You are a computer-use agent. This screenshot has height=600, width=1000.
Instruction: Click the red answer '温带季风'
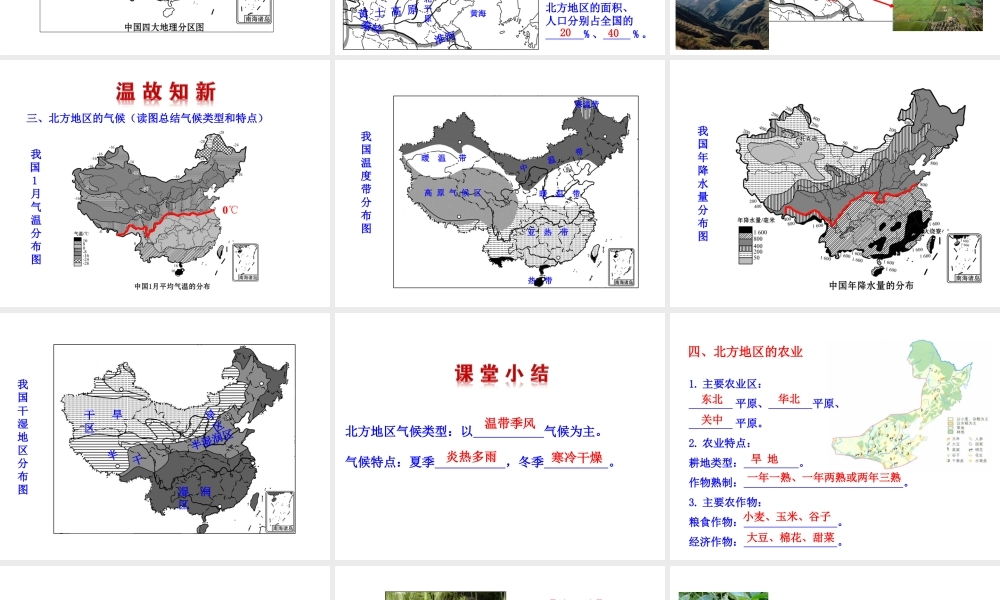coord(510,423)
